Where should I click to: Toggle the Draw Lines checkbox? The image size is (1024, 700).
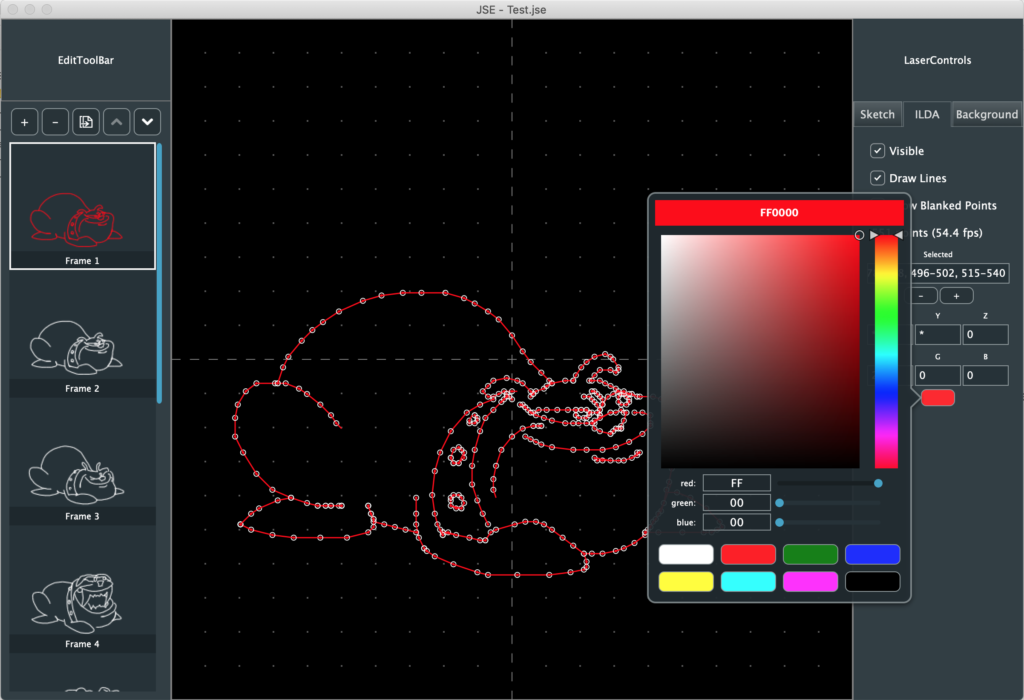(x=877, y=178)
